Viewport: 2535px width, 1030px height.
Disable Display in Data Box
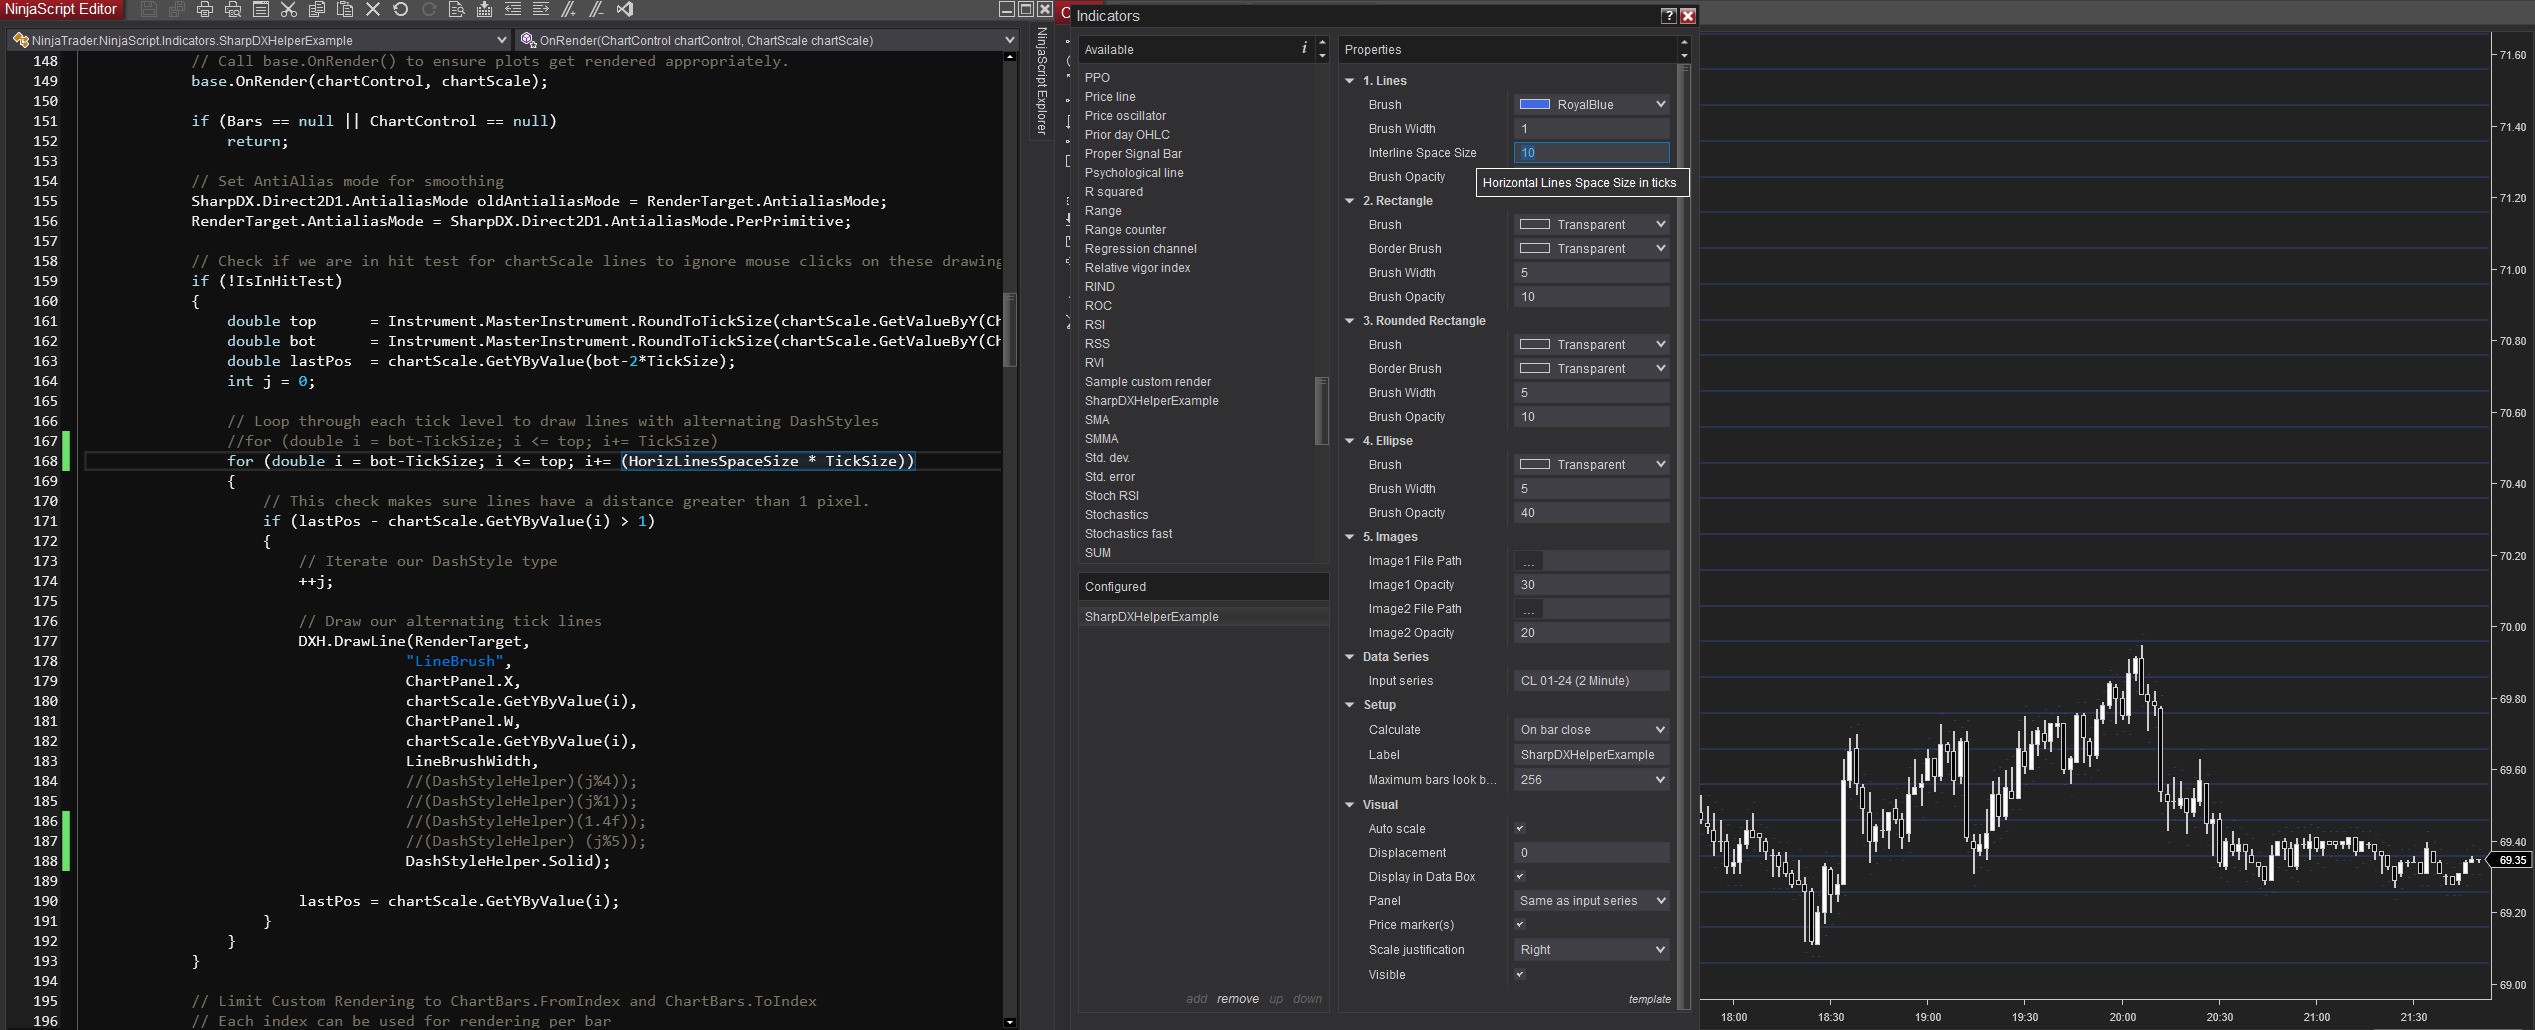(1521, 877)
